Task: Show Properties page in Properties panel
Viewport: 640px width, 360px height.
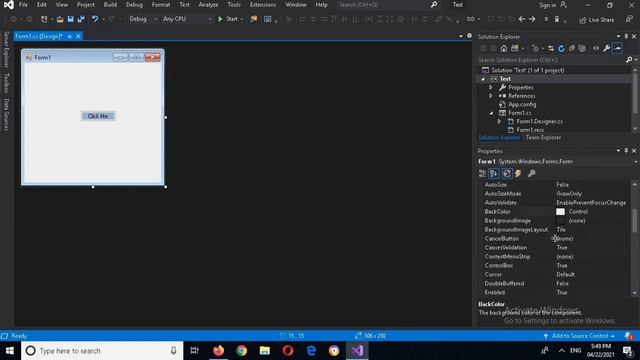Action: coord(507,173)
